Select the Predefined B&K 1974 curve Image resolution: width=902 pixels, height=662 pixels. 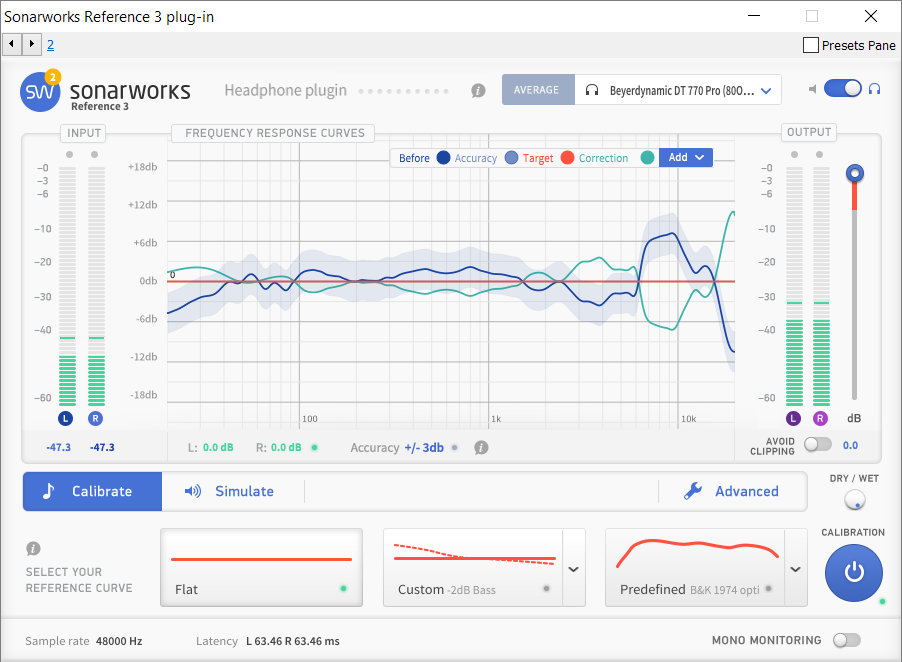(x=695, y=568)
